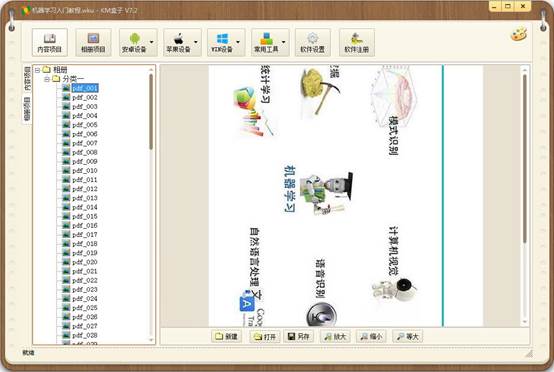Click the preview pane vertical scrollbar
Viewport: 554px width, 372px height.
525,158
